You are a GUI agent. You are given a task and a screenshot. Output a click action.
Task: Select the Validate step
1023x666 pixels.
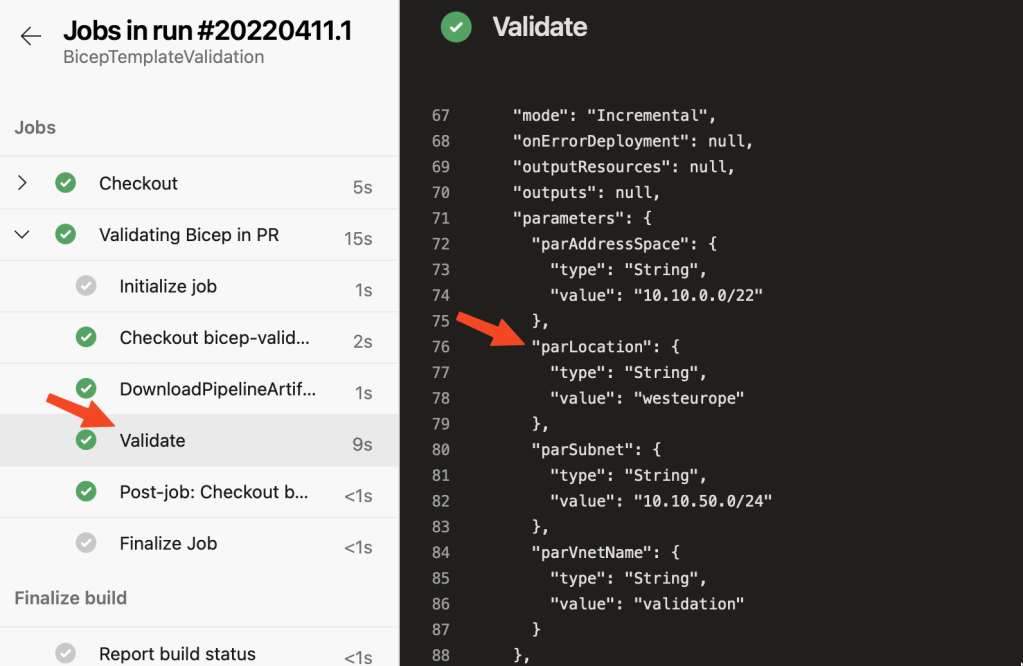152,440
